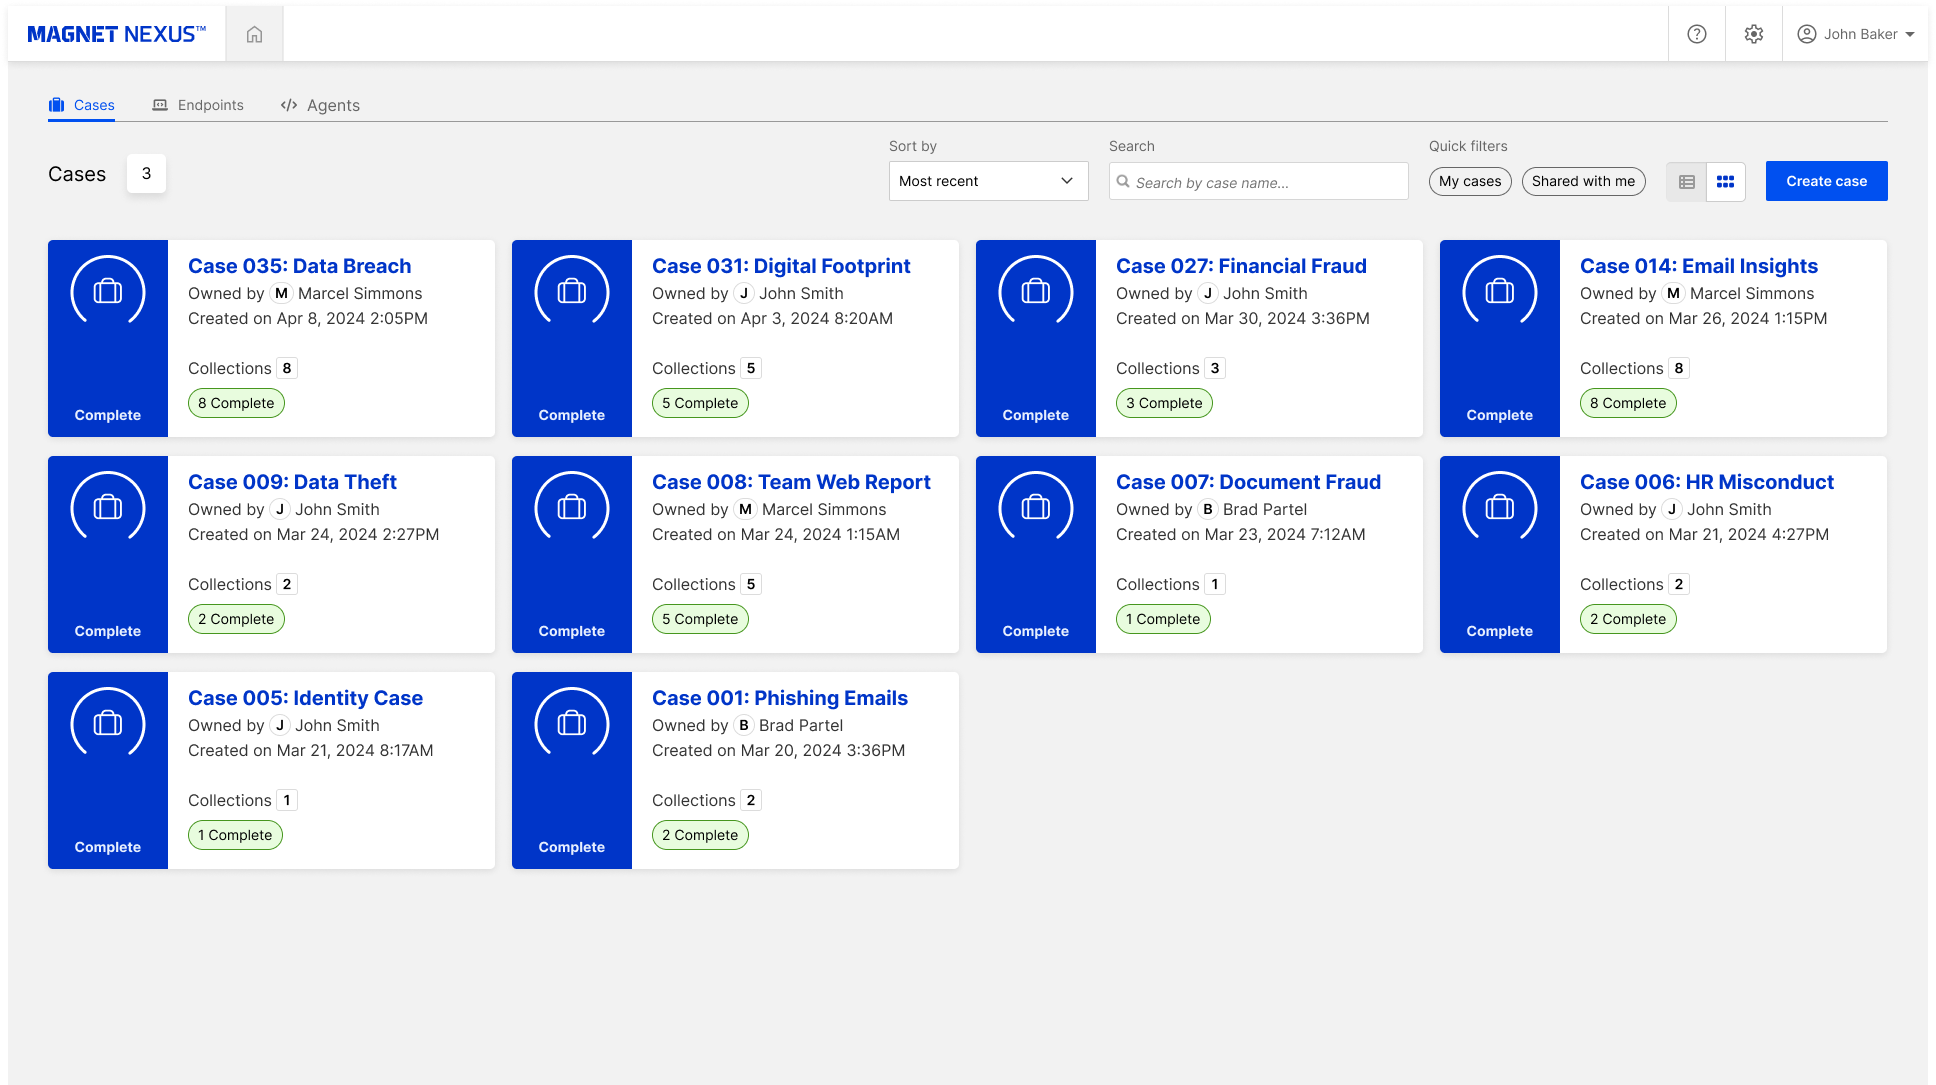1936x1085 pixels.
Task: Expand the Most recent sort dropdown
Action: (988, 181)
